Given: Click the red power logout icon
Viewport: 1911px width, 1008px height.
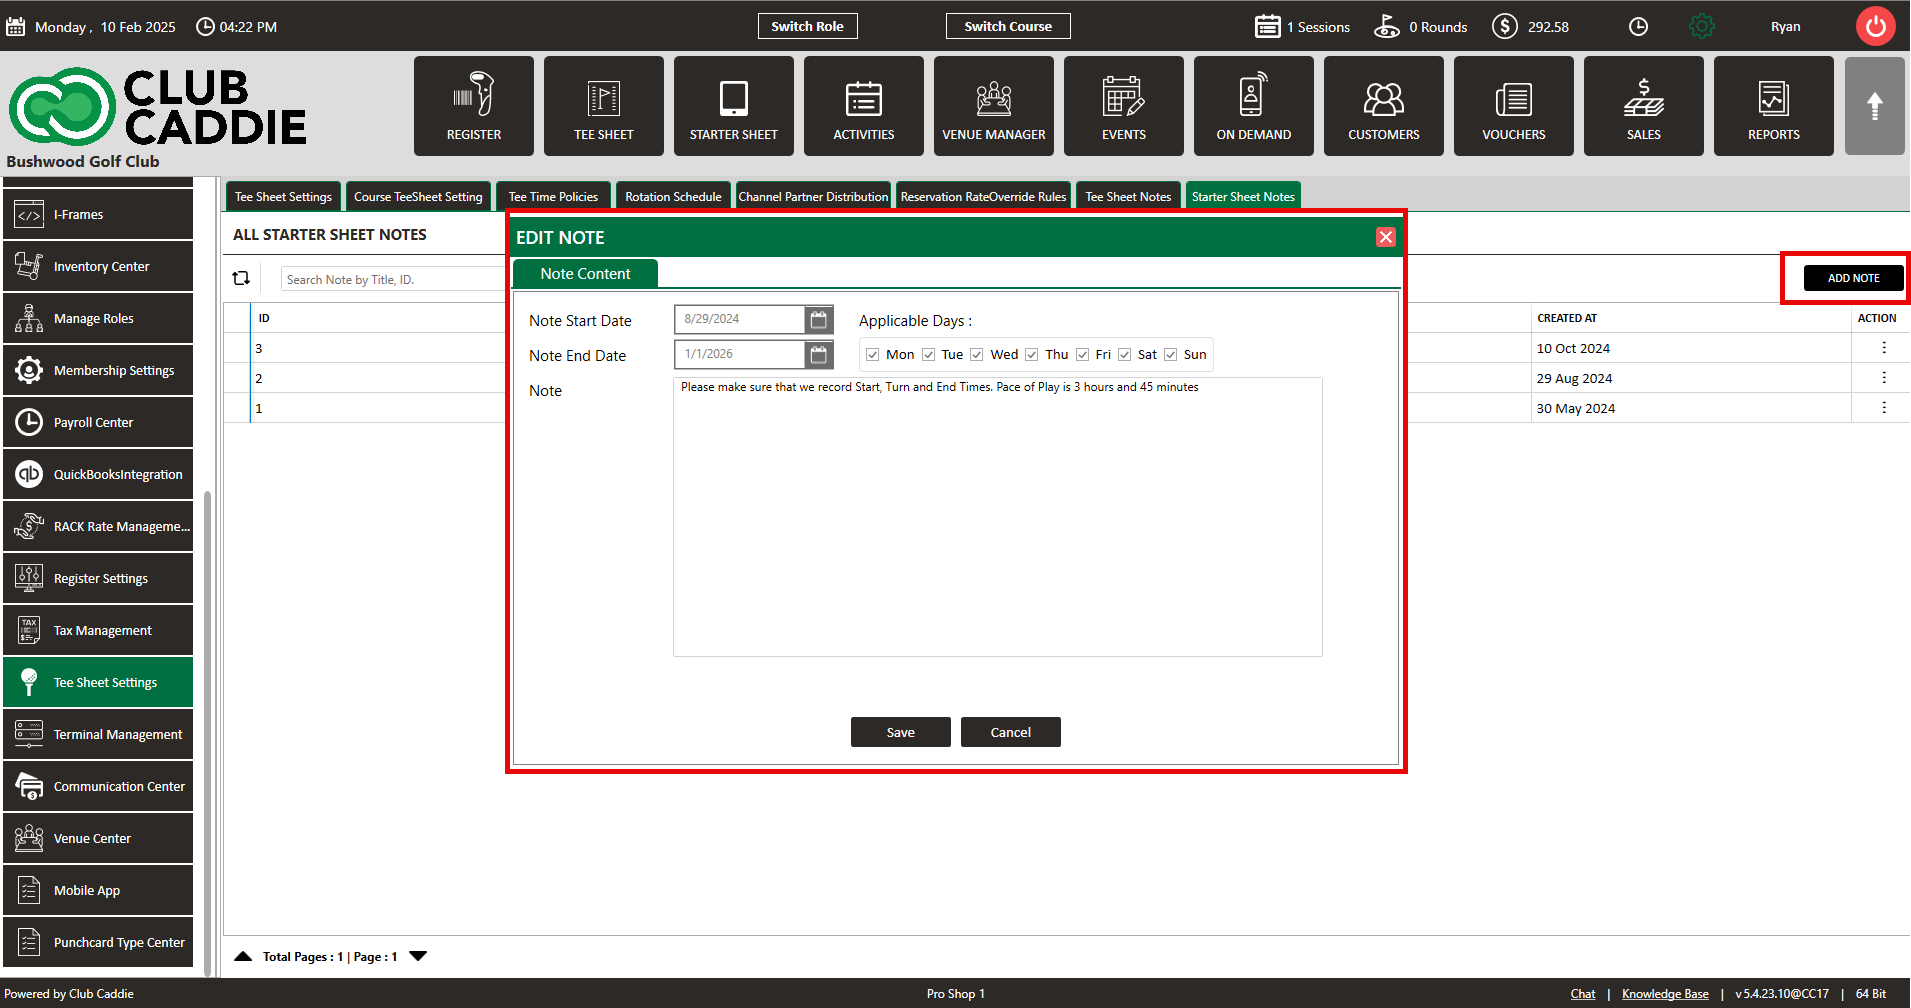Looking at the screenshot, I should (1875, 26).
